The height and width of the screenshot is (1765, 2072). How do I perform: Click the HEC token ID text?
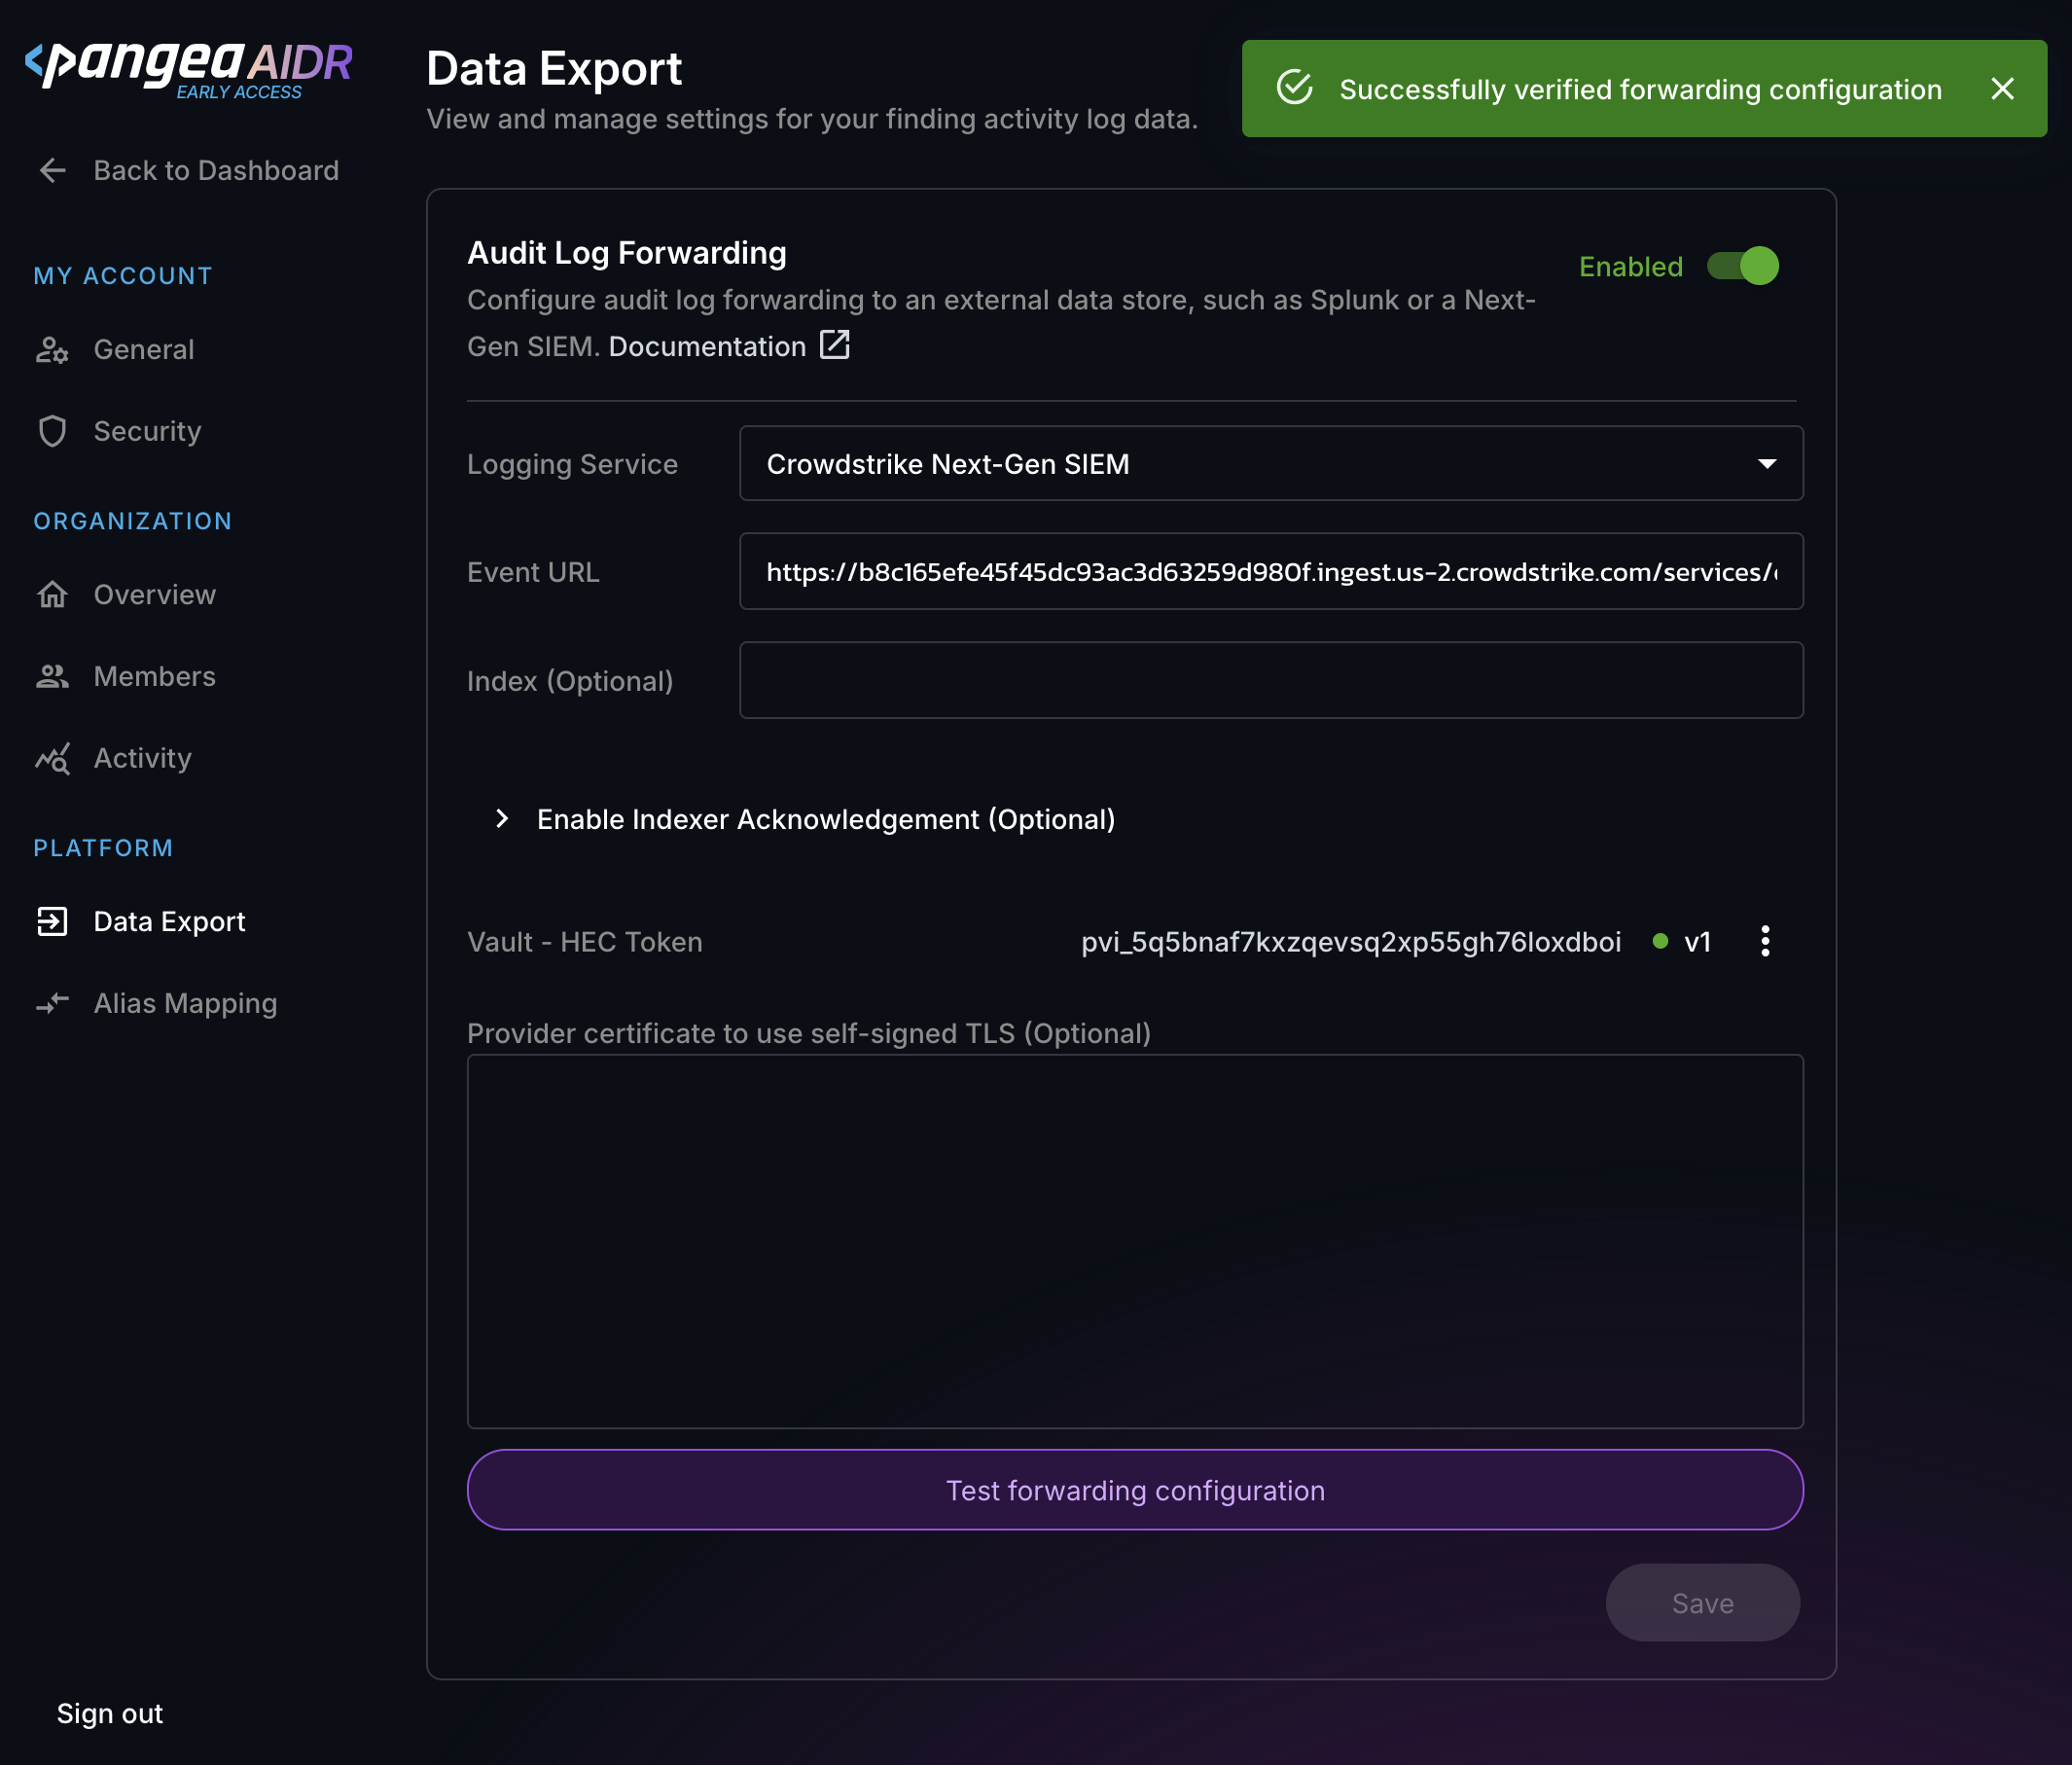1350,942
